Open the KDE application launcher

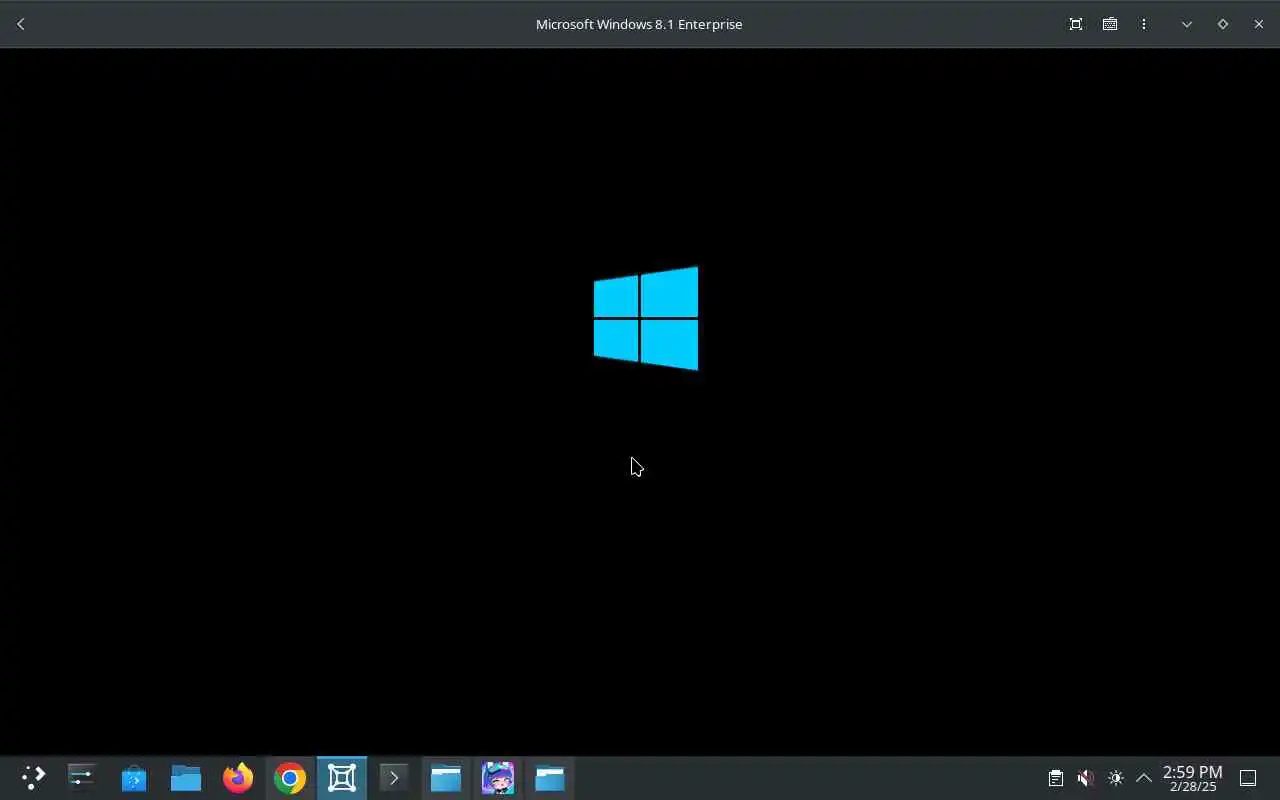(34, 778)
